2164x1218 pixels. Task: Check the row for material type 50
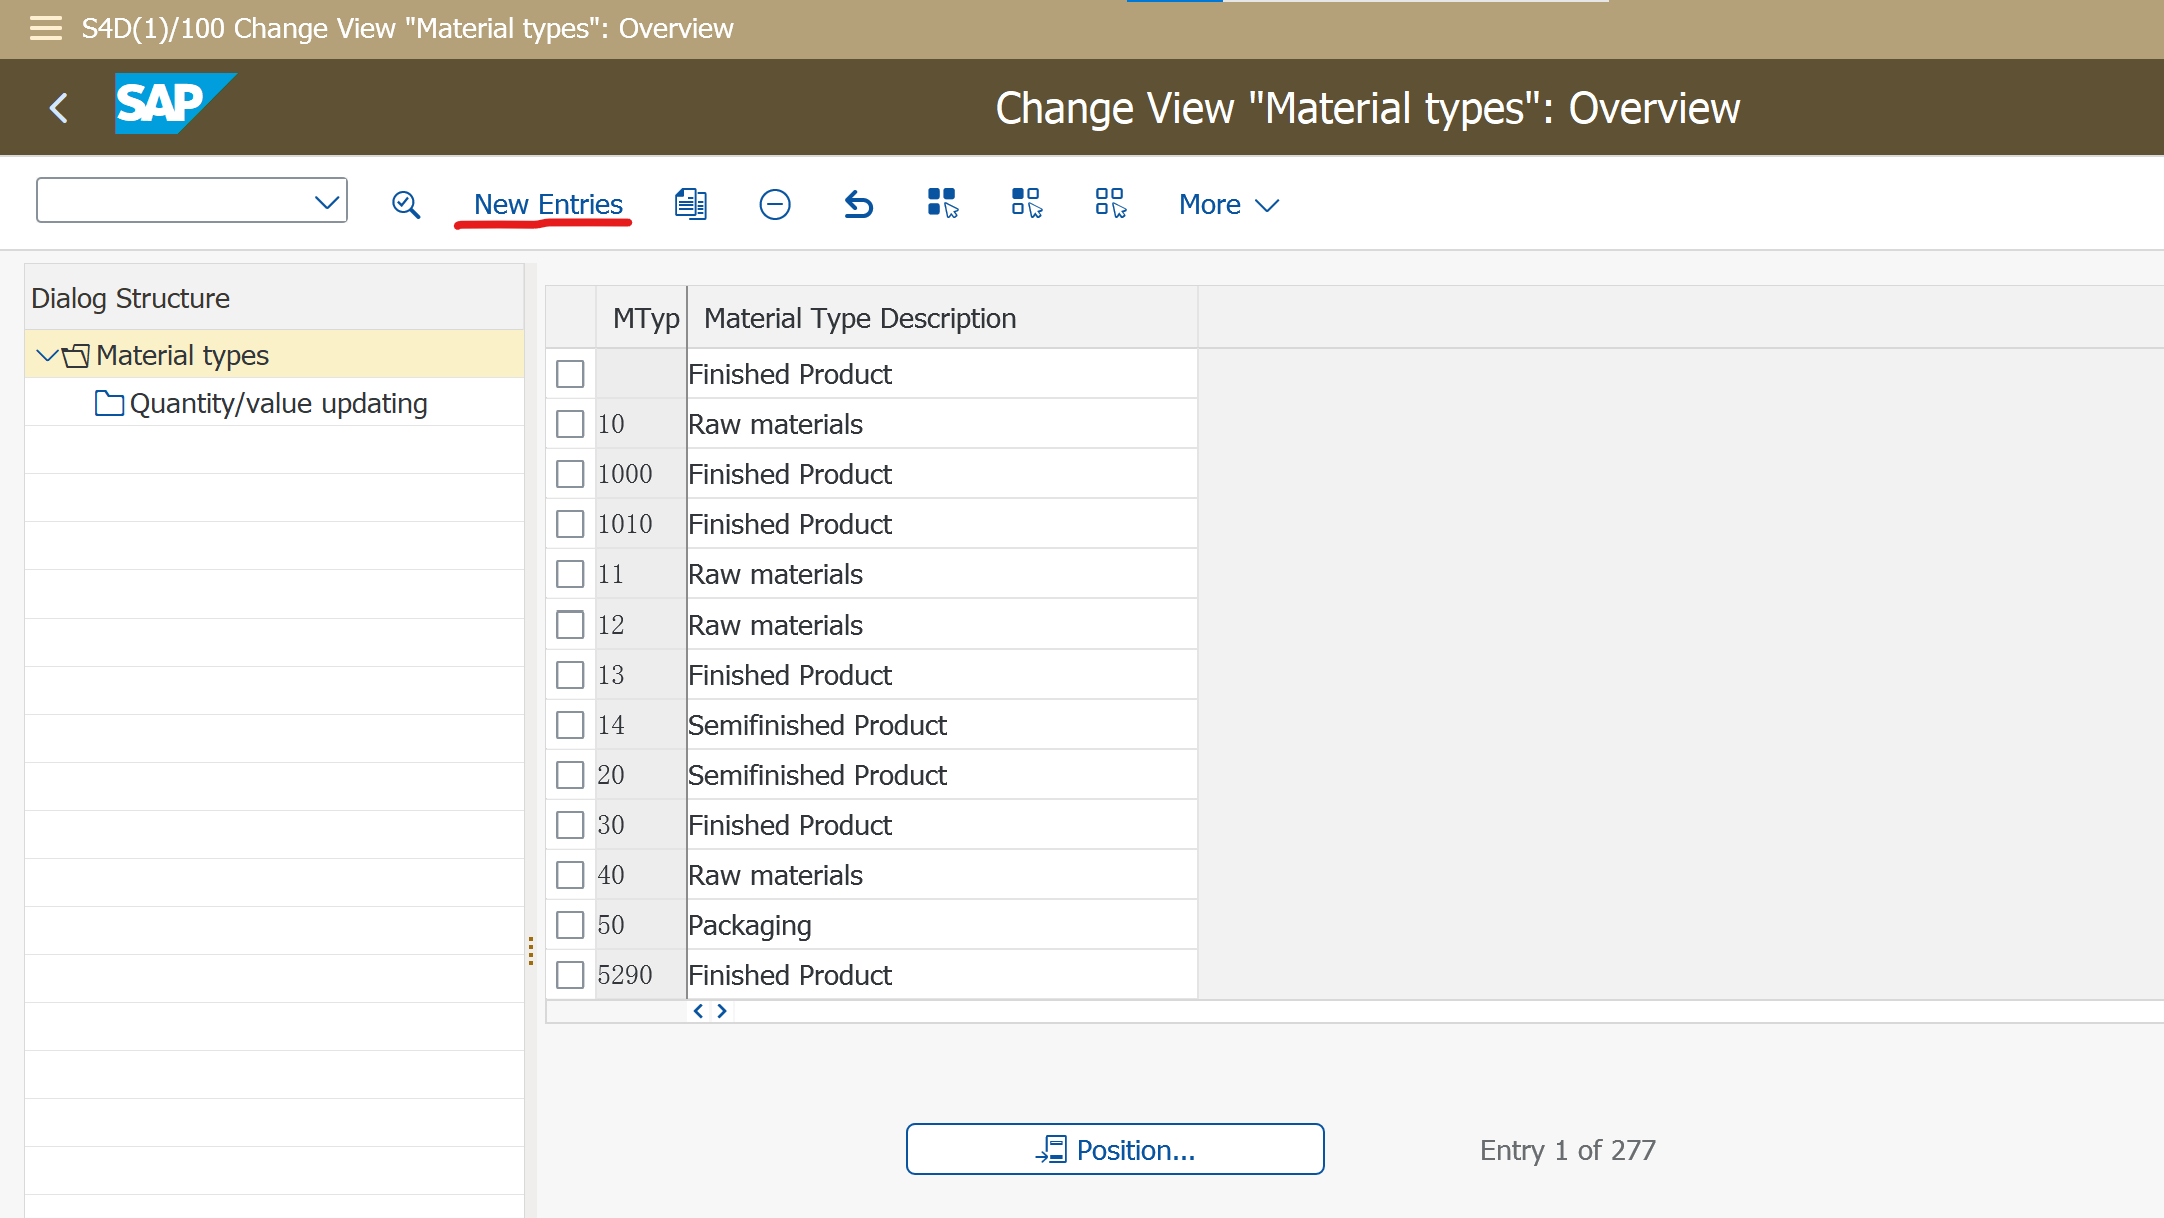point(570,925)
